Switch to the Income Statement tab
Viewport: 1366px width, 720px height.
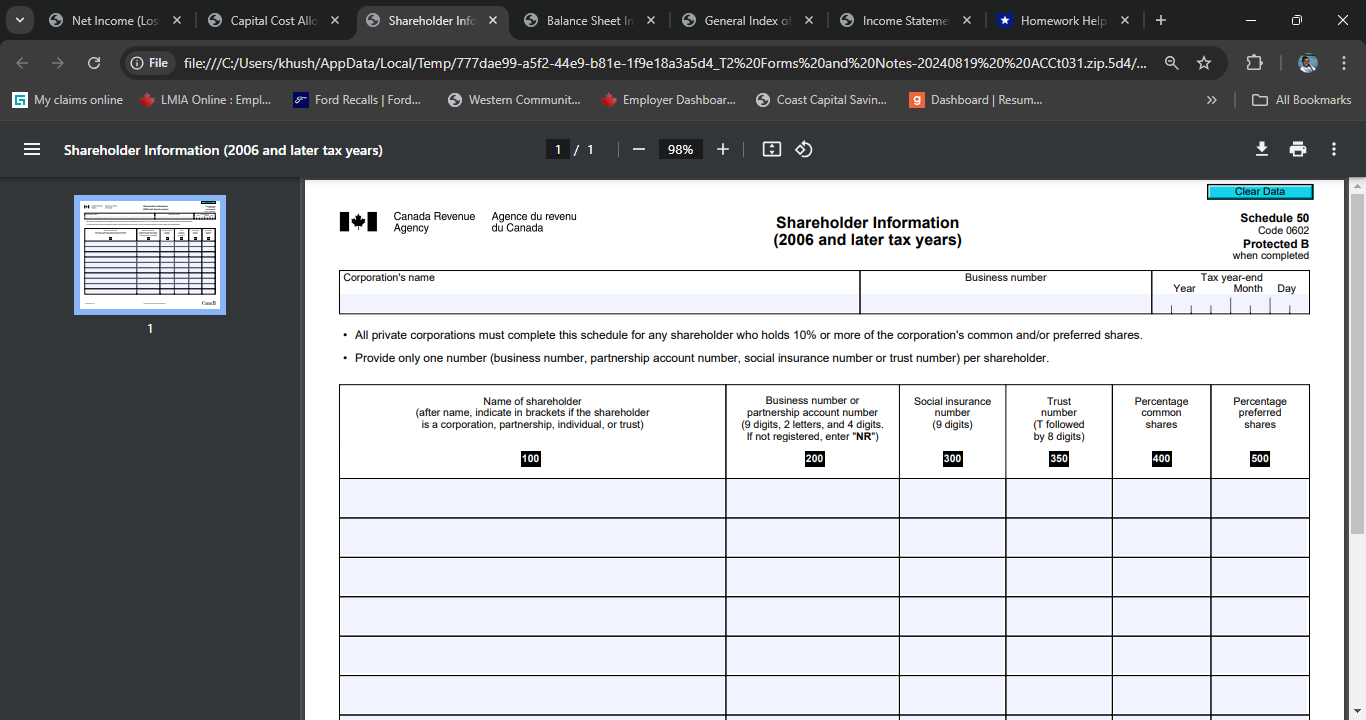pos(905,20)
